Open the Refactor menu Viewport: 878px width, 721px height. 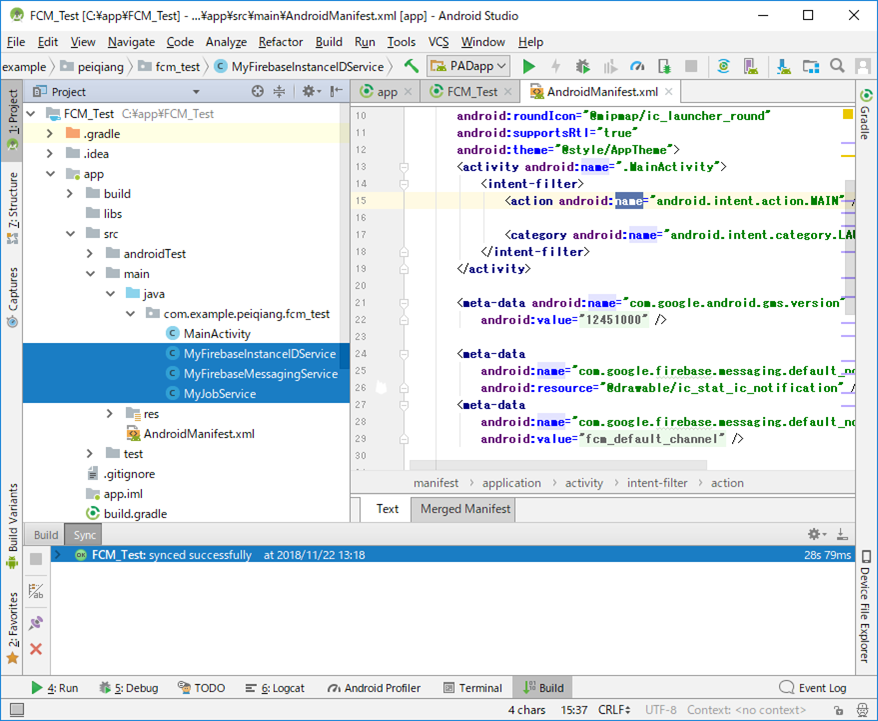click(281, 42)
